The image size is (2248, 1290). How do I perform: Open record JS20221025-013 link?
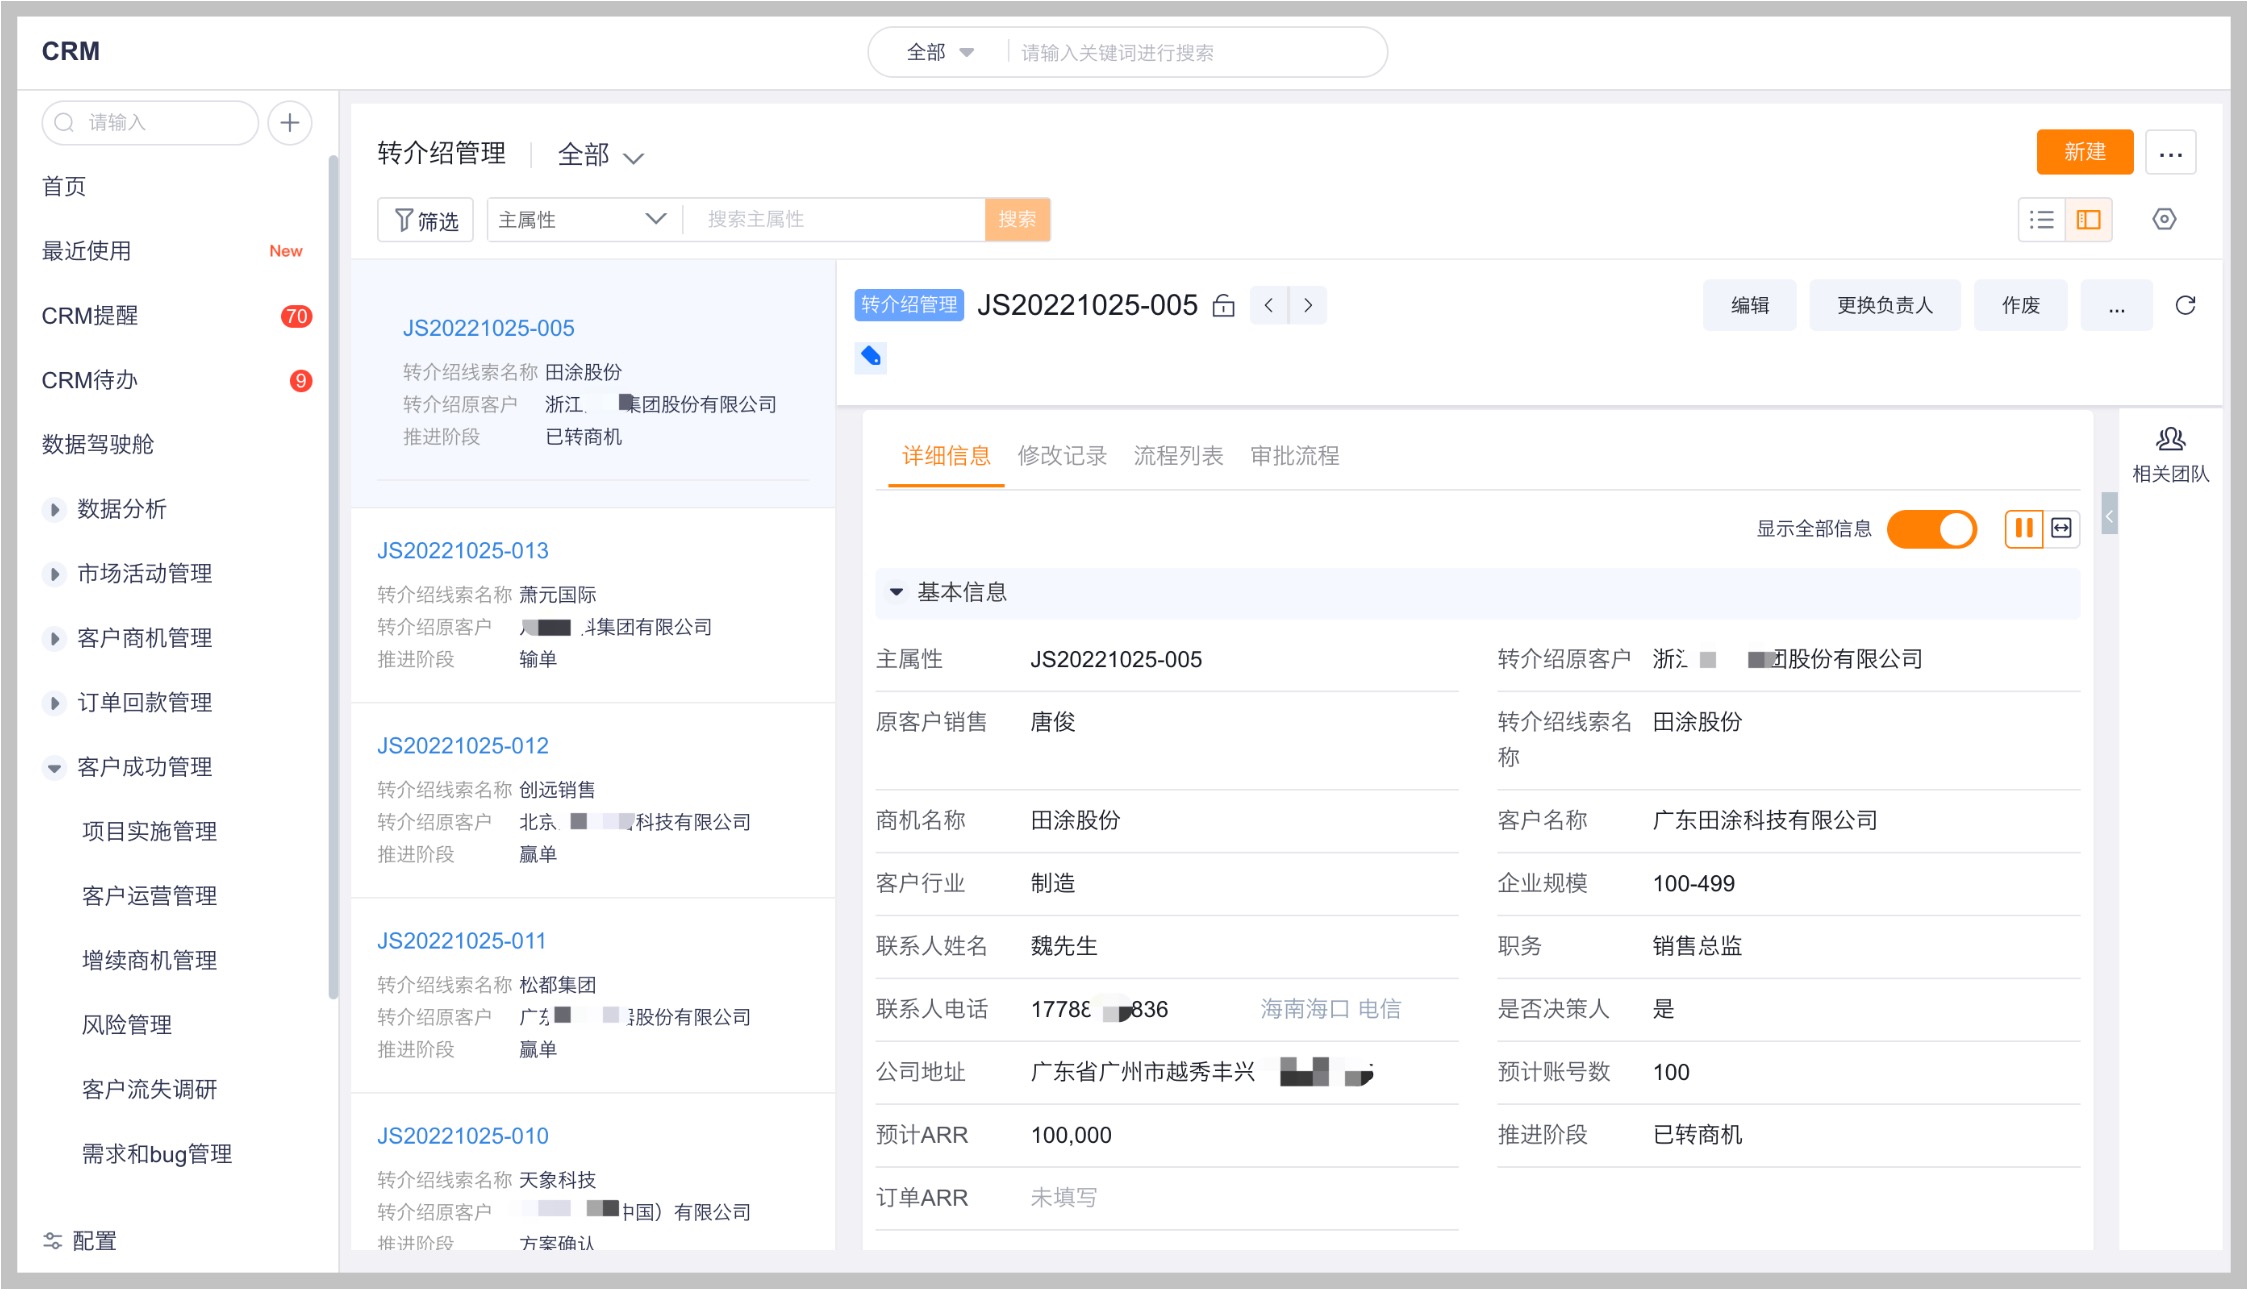click(463, 551)
